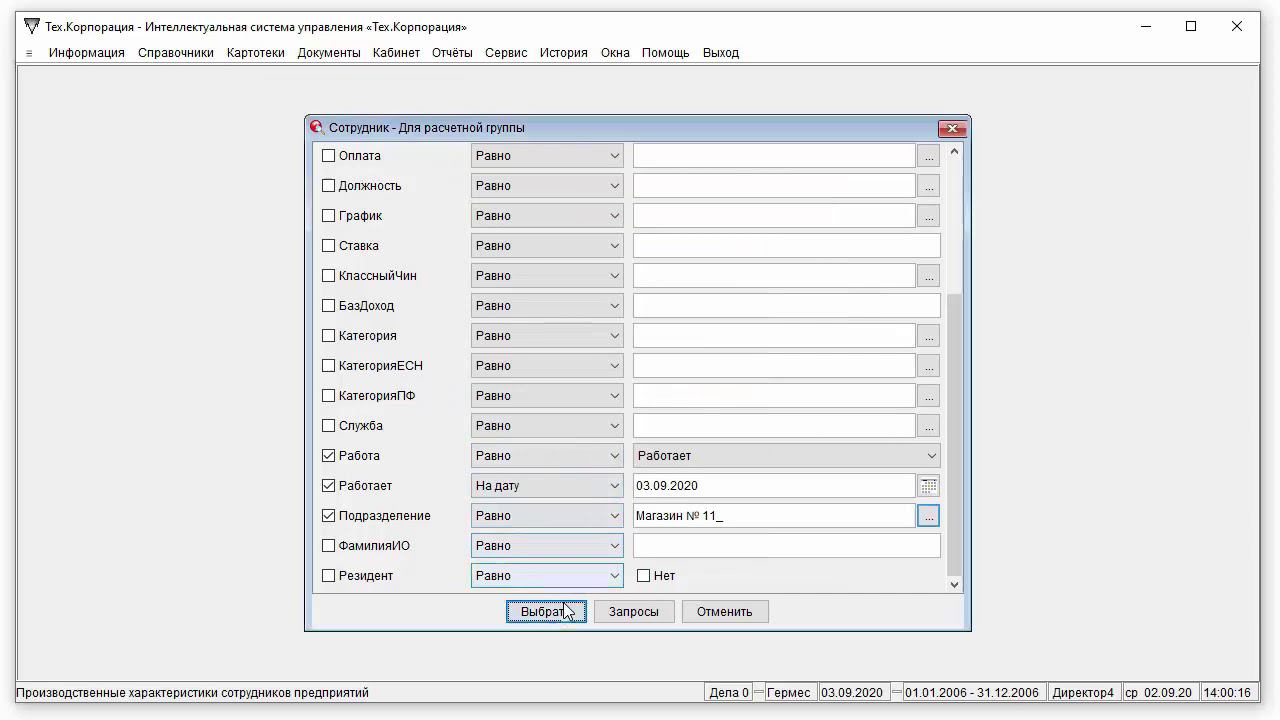This screenshot has height=720, width=1280.
Task: Open the История menu
Action: [x=564, y=53]
